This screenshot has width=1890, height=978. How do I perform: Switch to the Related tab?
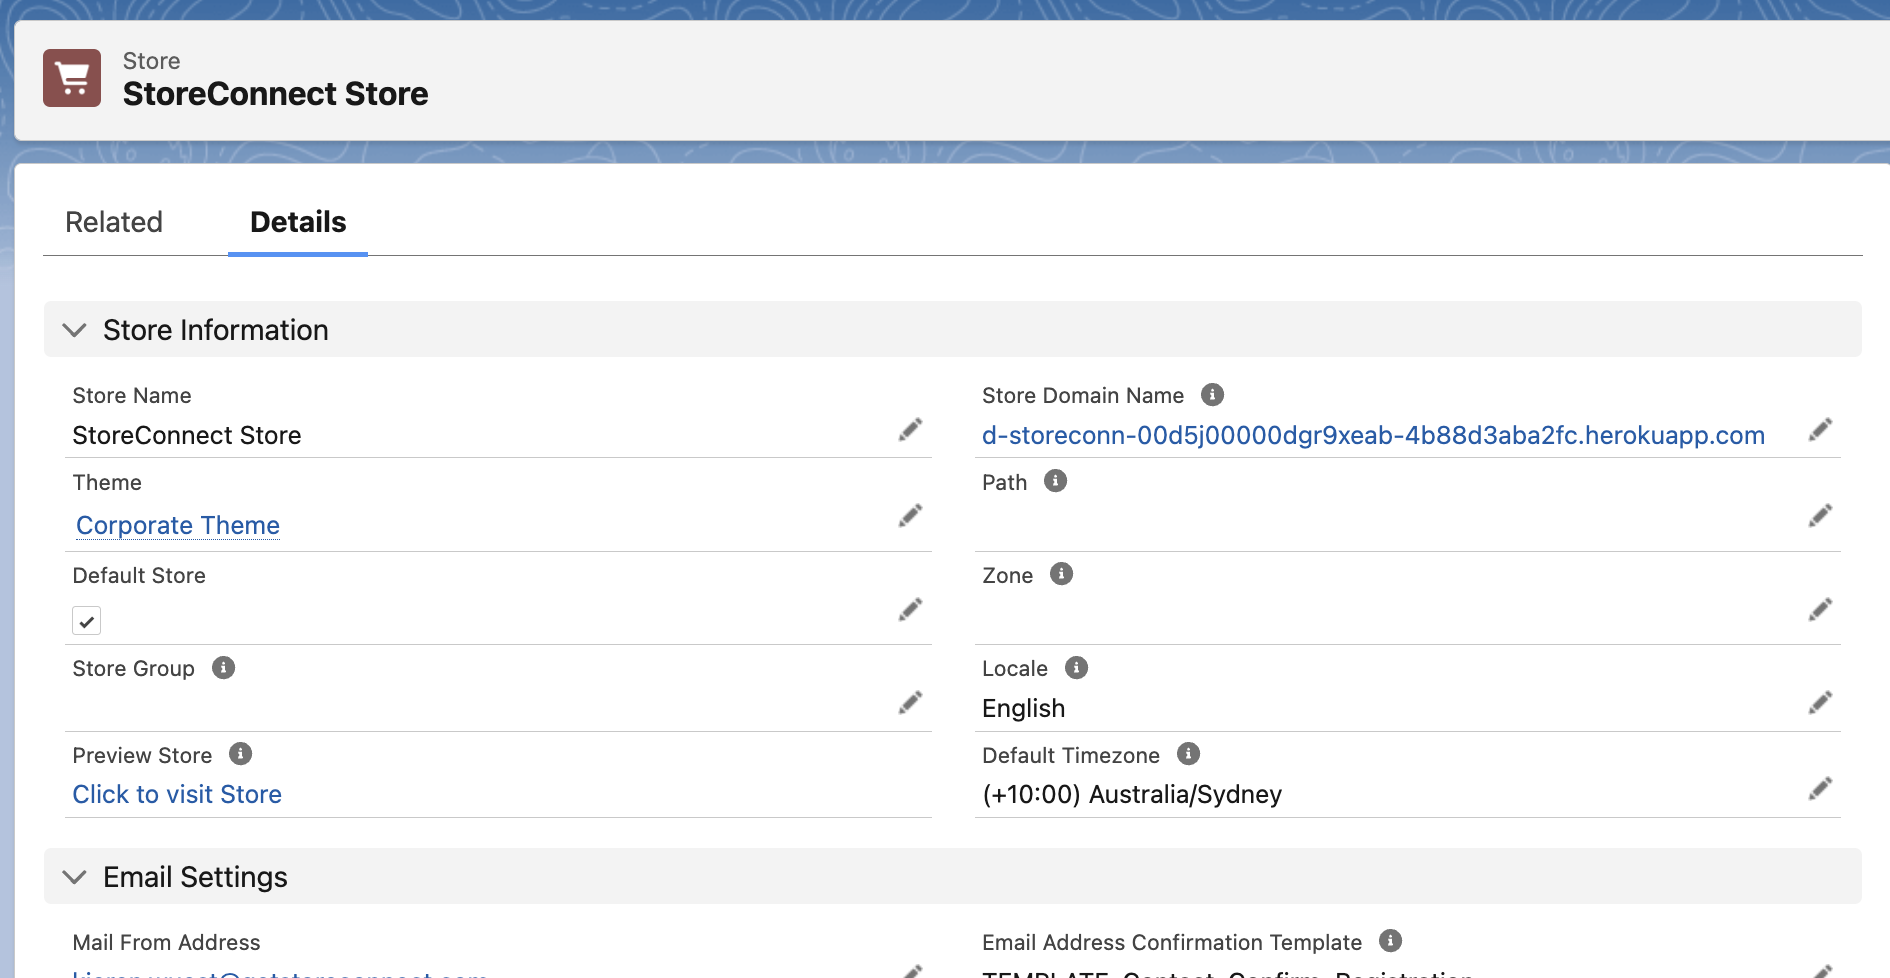(114, 222)
